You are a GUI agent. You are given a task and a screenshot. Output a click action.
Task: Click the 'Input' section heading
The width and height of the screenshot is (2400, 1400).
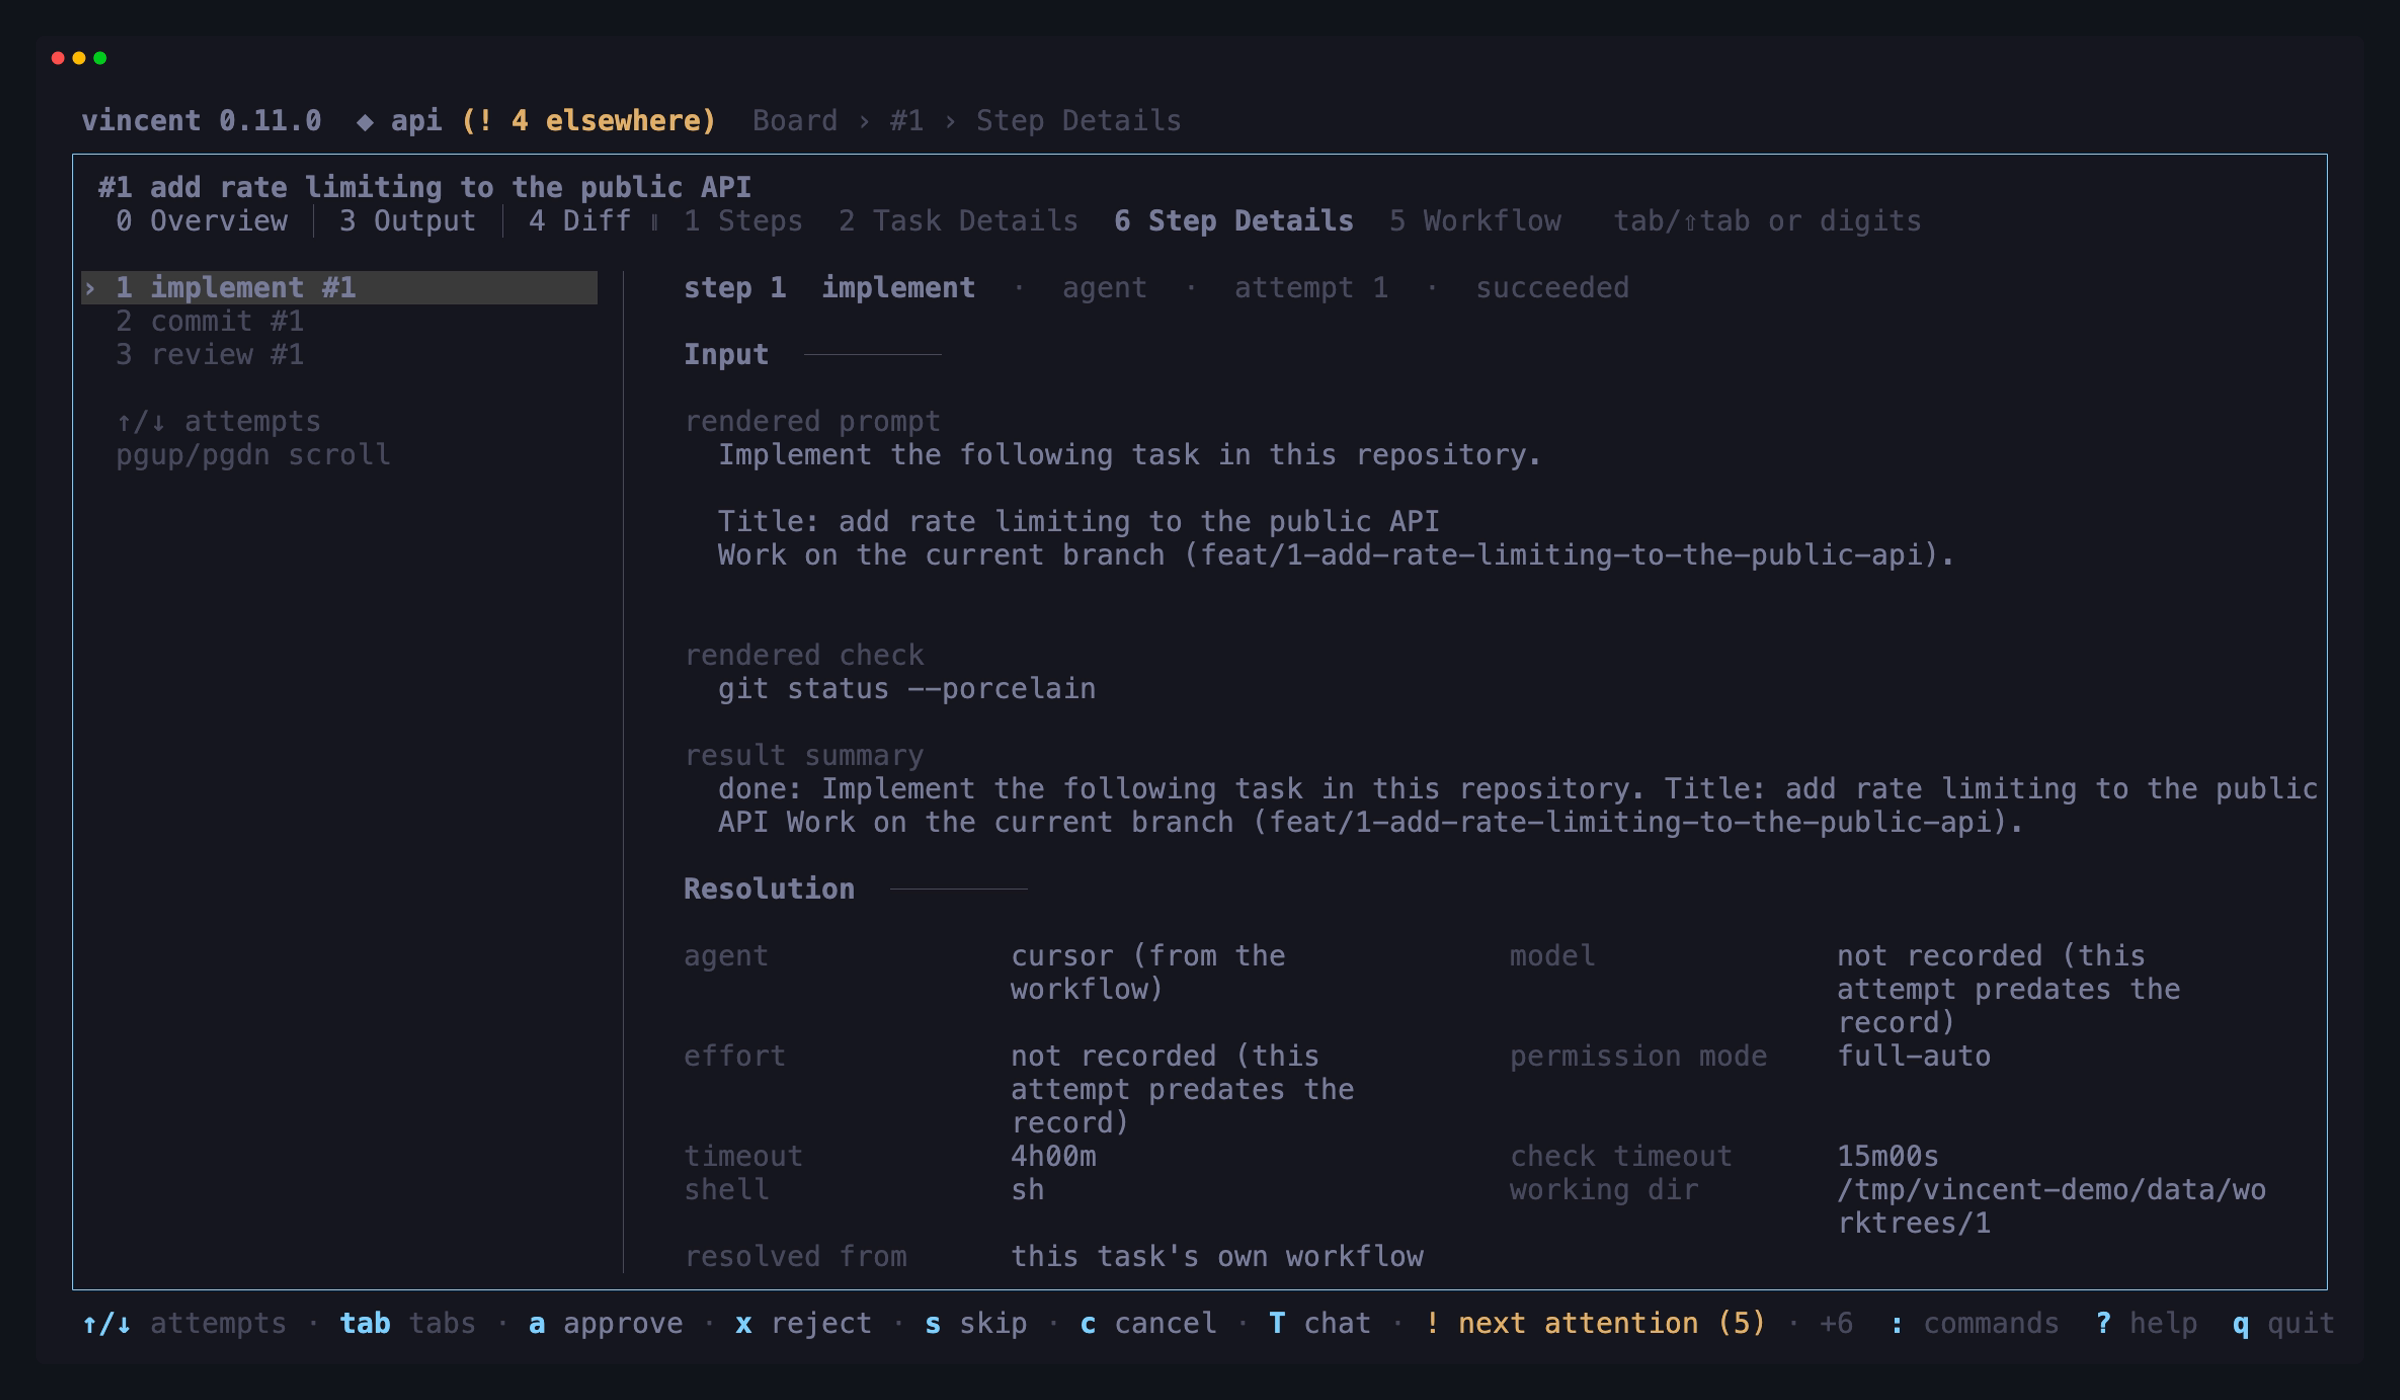(726, 355)
